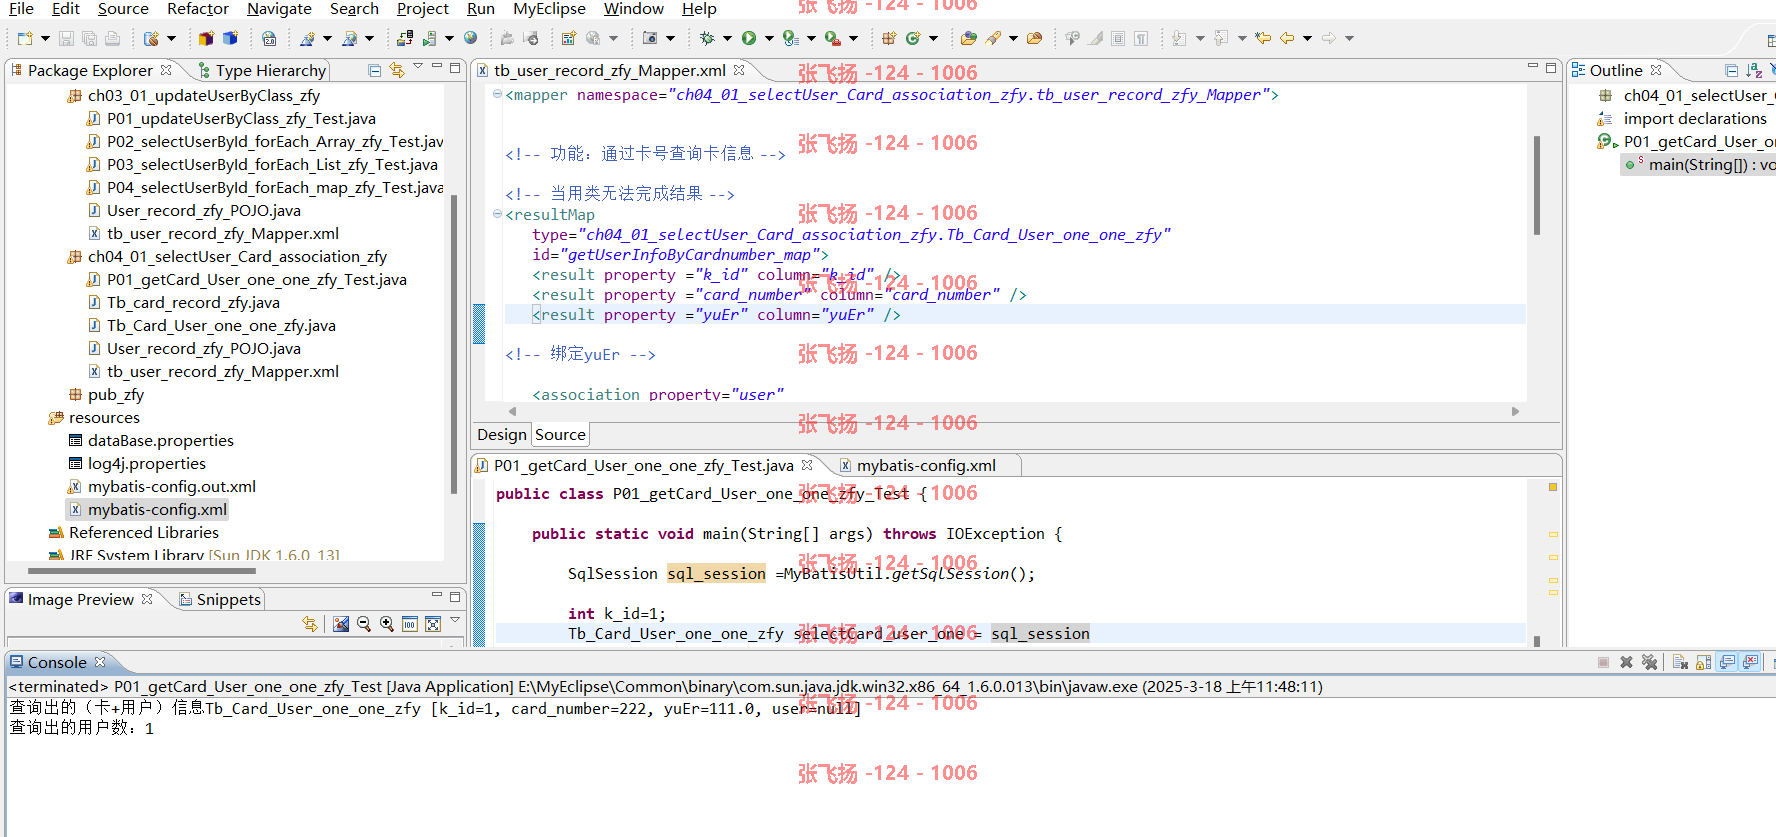Viewport: 1776px width, 837px height.
Task: Switch to the Snippets tab
Action: pyautogui.click(x=220, y=599)
